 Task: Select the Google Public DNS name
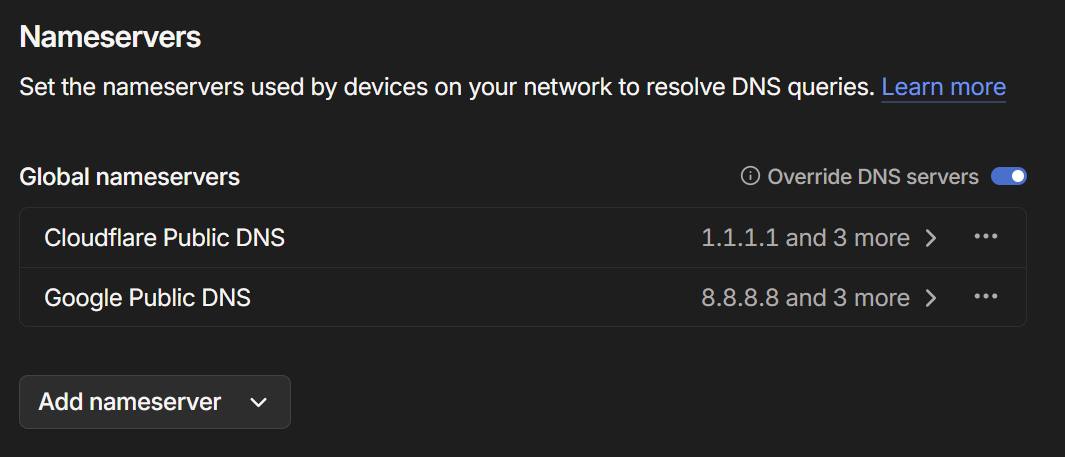[148, 298]
